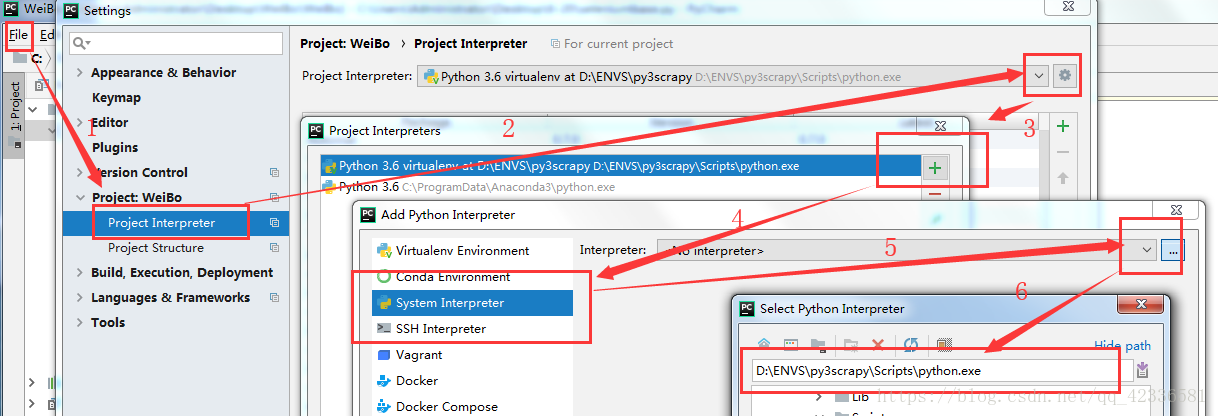Click the desktop directory toolbar icon
The image size is (1218, 416).
(791, 345)
